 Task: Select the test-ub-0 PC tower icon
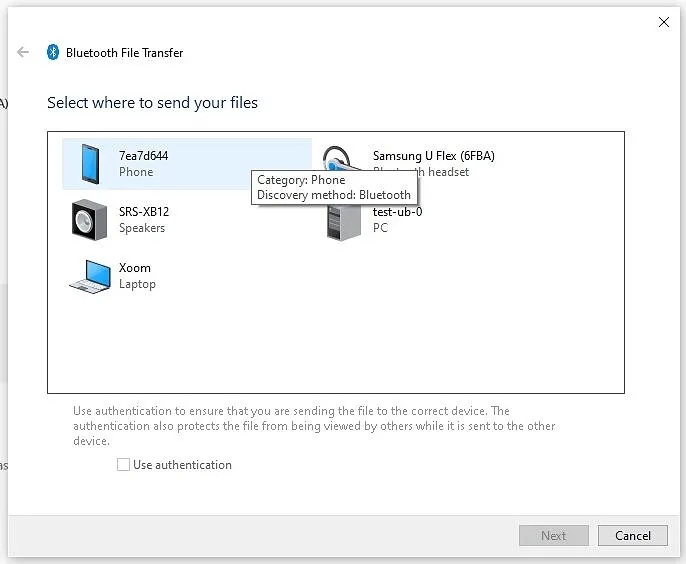click(344, 222)
